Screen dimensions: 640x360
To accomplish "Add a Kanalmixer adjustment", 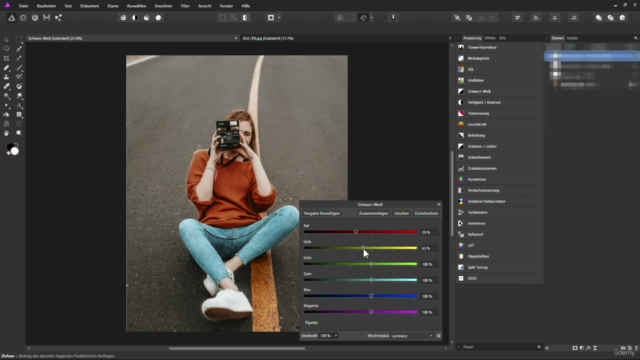I will coord(500,179).
